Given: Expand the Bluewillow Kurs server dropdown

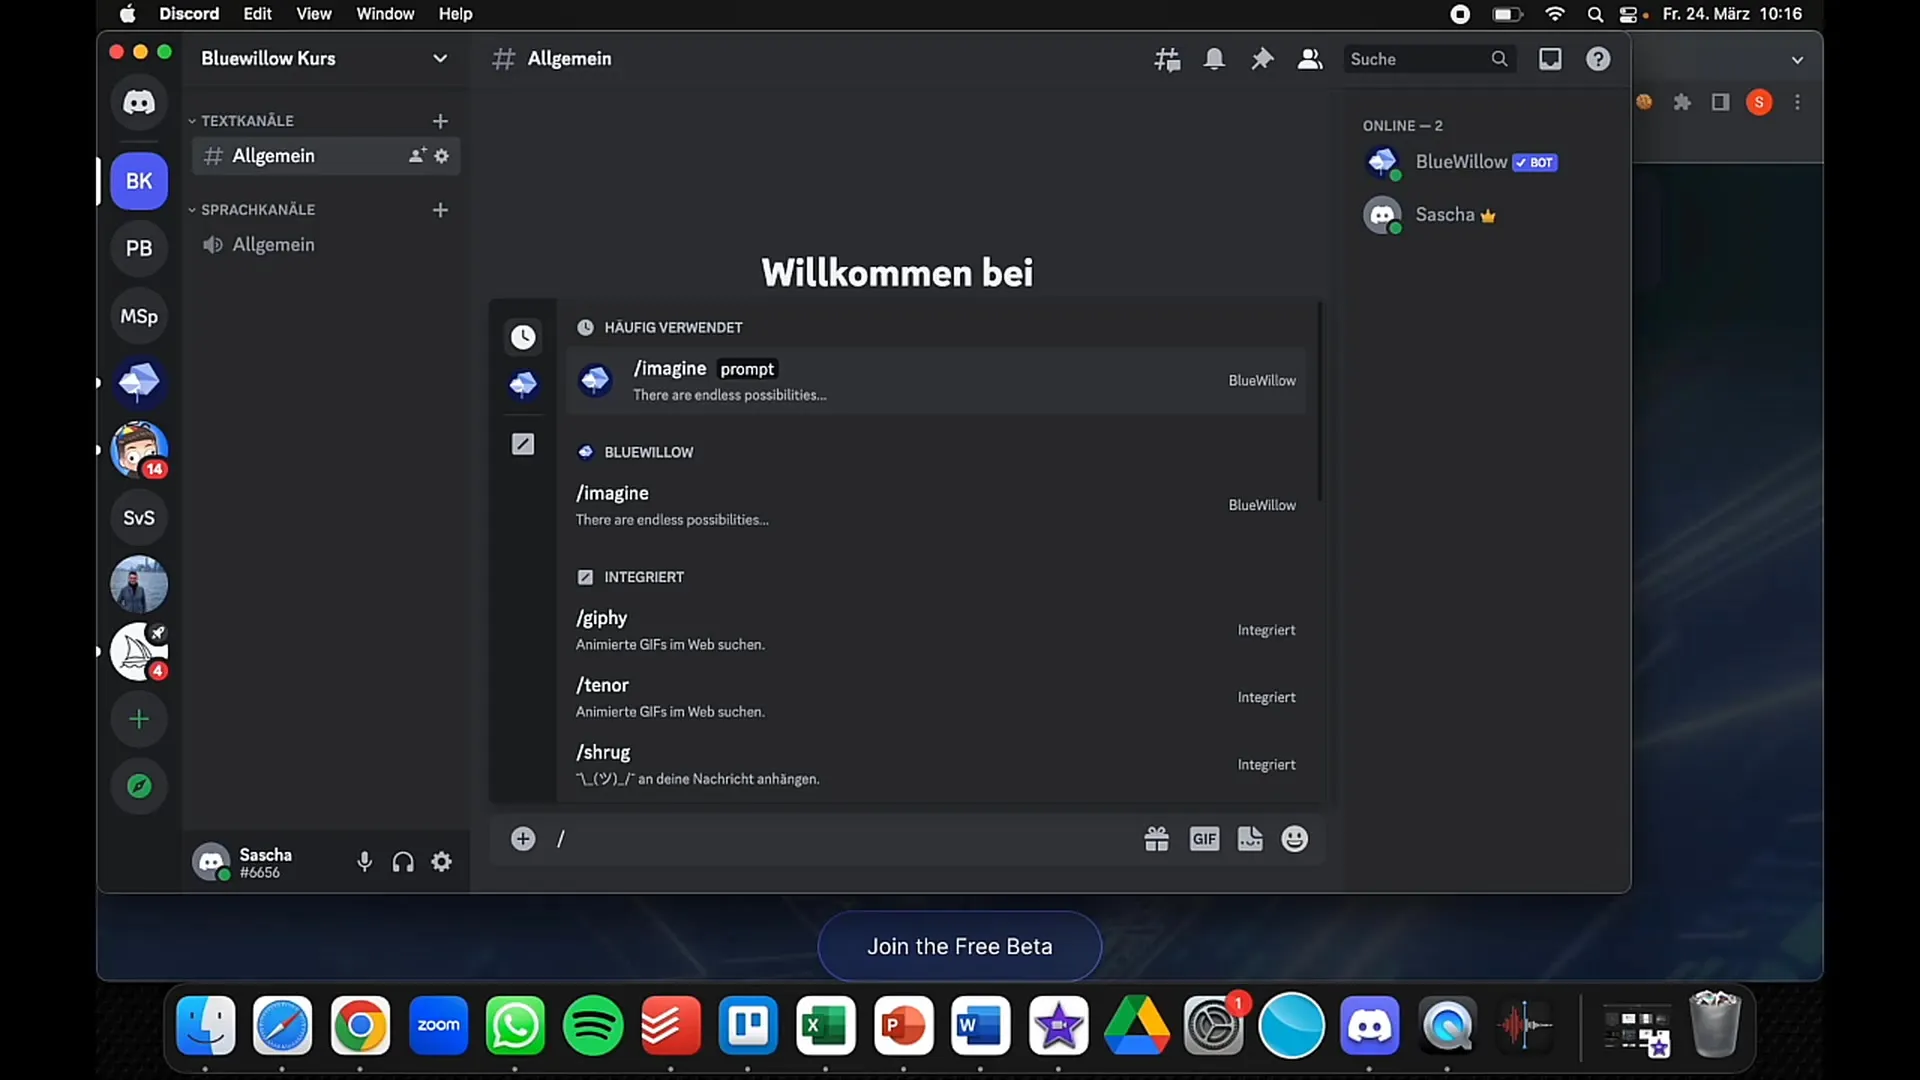Looking at the screenshot, I should 438,58.
